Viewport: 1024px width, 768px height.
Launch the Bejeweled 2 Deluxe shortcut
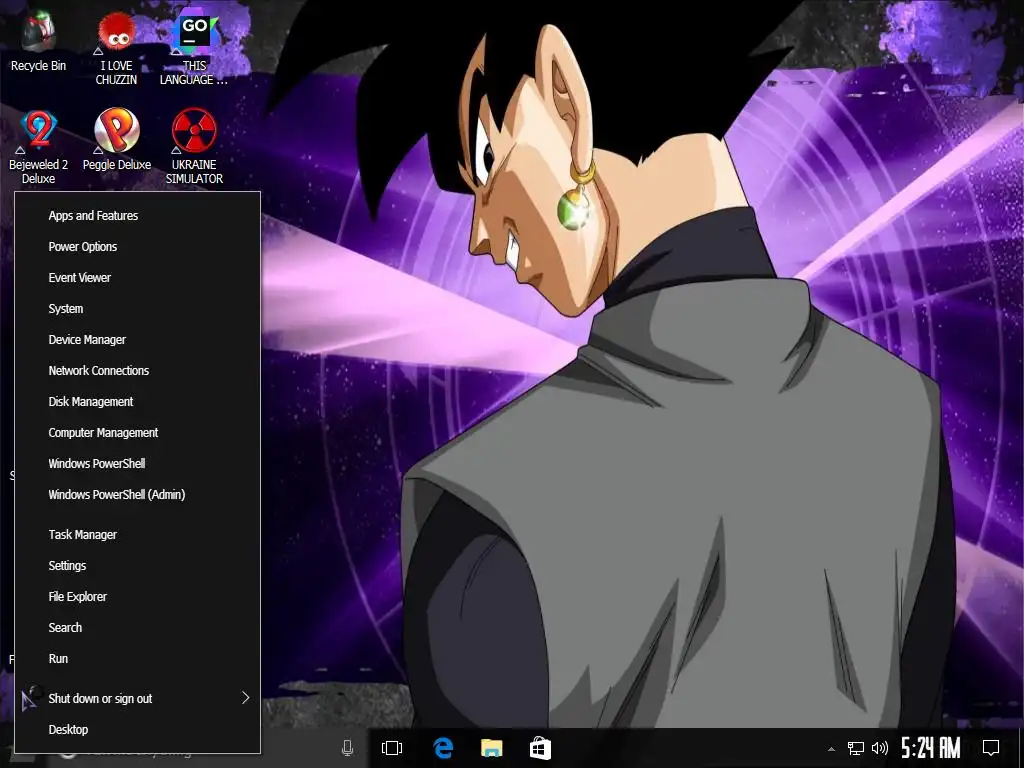pyautogui.click(x=38, y=147)
